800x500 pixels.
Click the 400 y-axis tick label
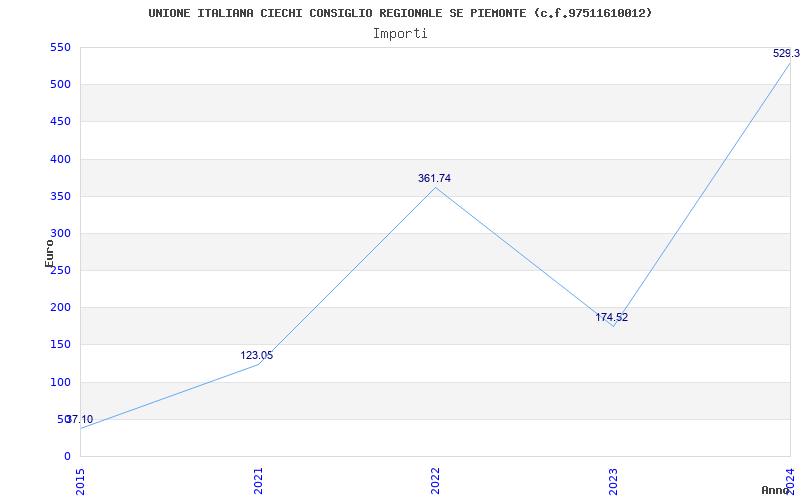tap(60, 159)
